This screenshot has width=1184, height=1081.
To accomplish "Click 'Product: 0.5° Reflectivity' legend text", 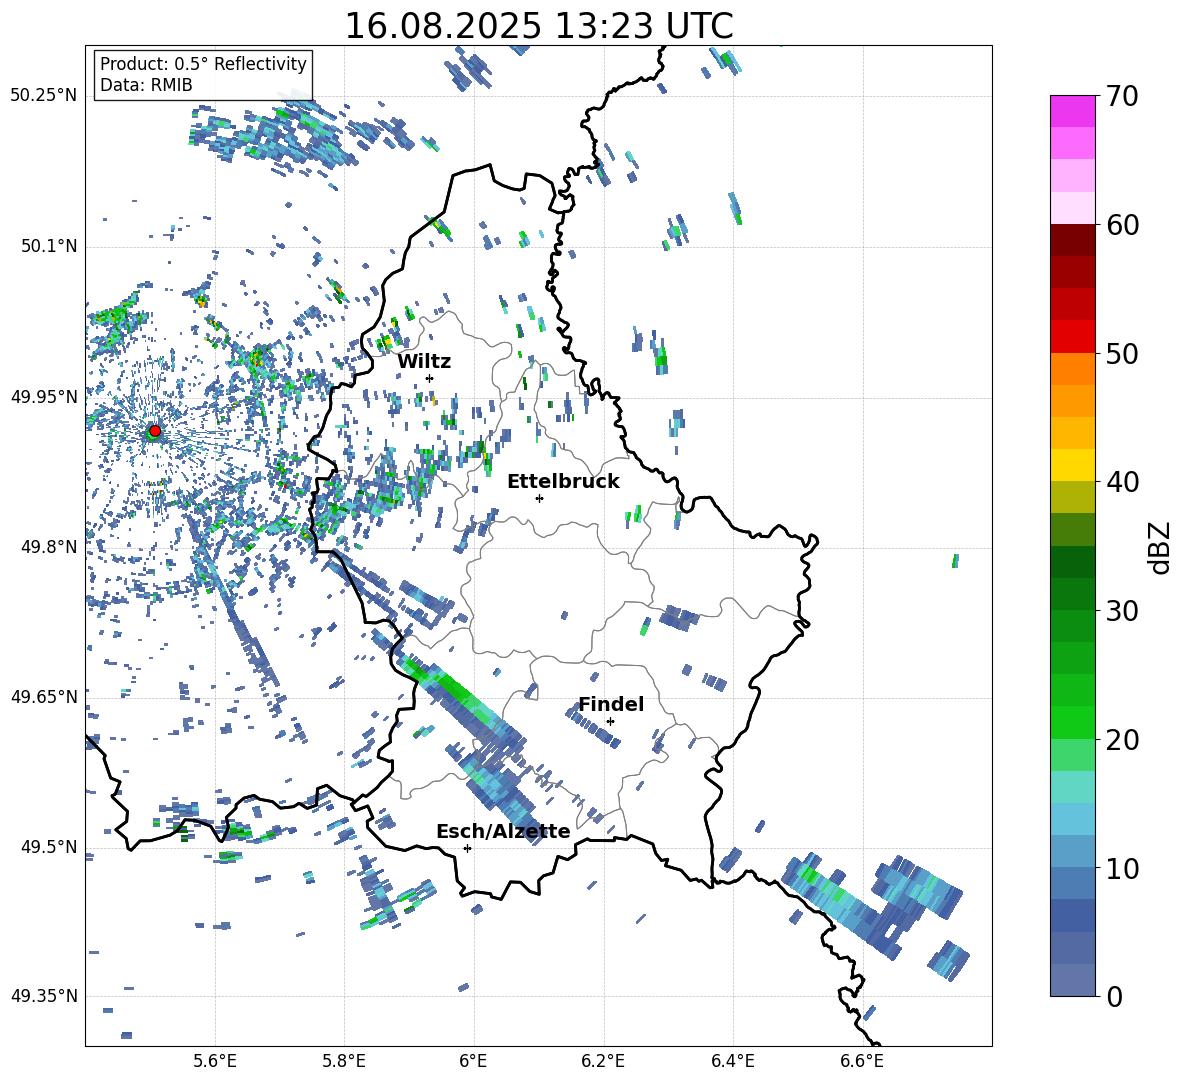I will [203, 63].
